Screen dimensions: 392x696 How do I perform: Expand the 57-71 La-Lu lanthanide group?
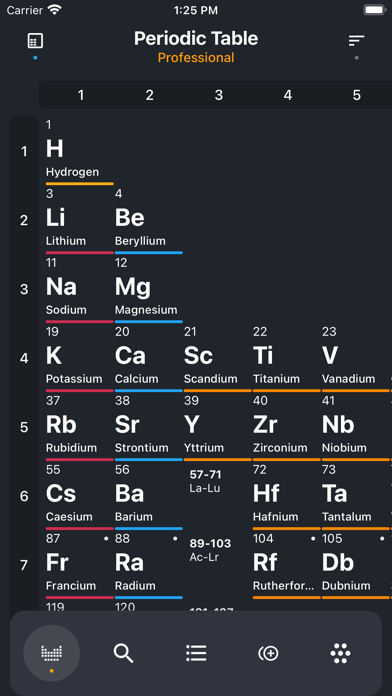pos(205,481)
